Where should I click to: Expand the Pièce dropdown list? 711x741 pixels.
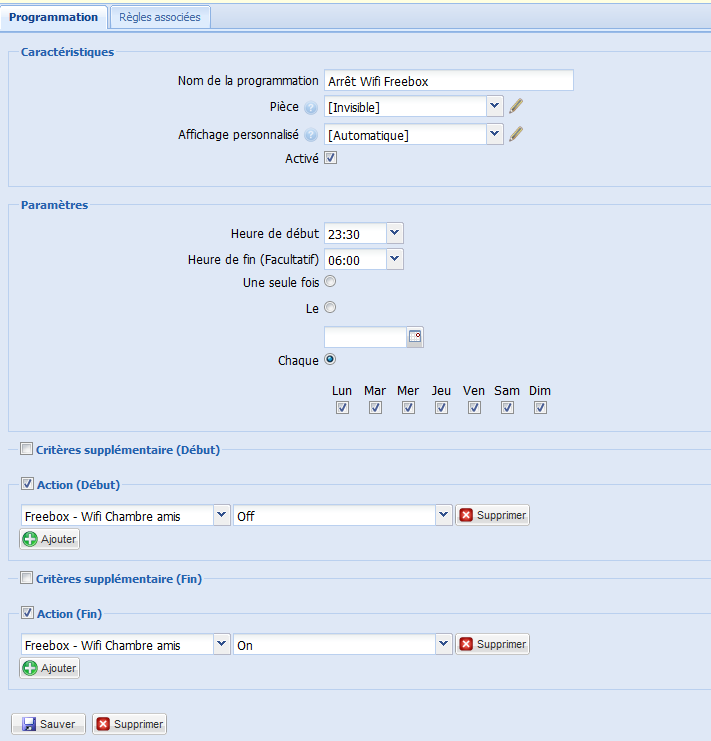click(x=494, y=106)
